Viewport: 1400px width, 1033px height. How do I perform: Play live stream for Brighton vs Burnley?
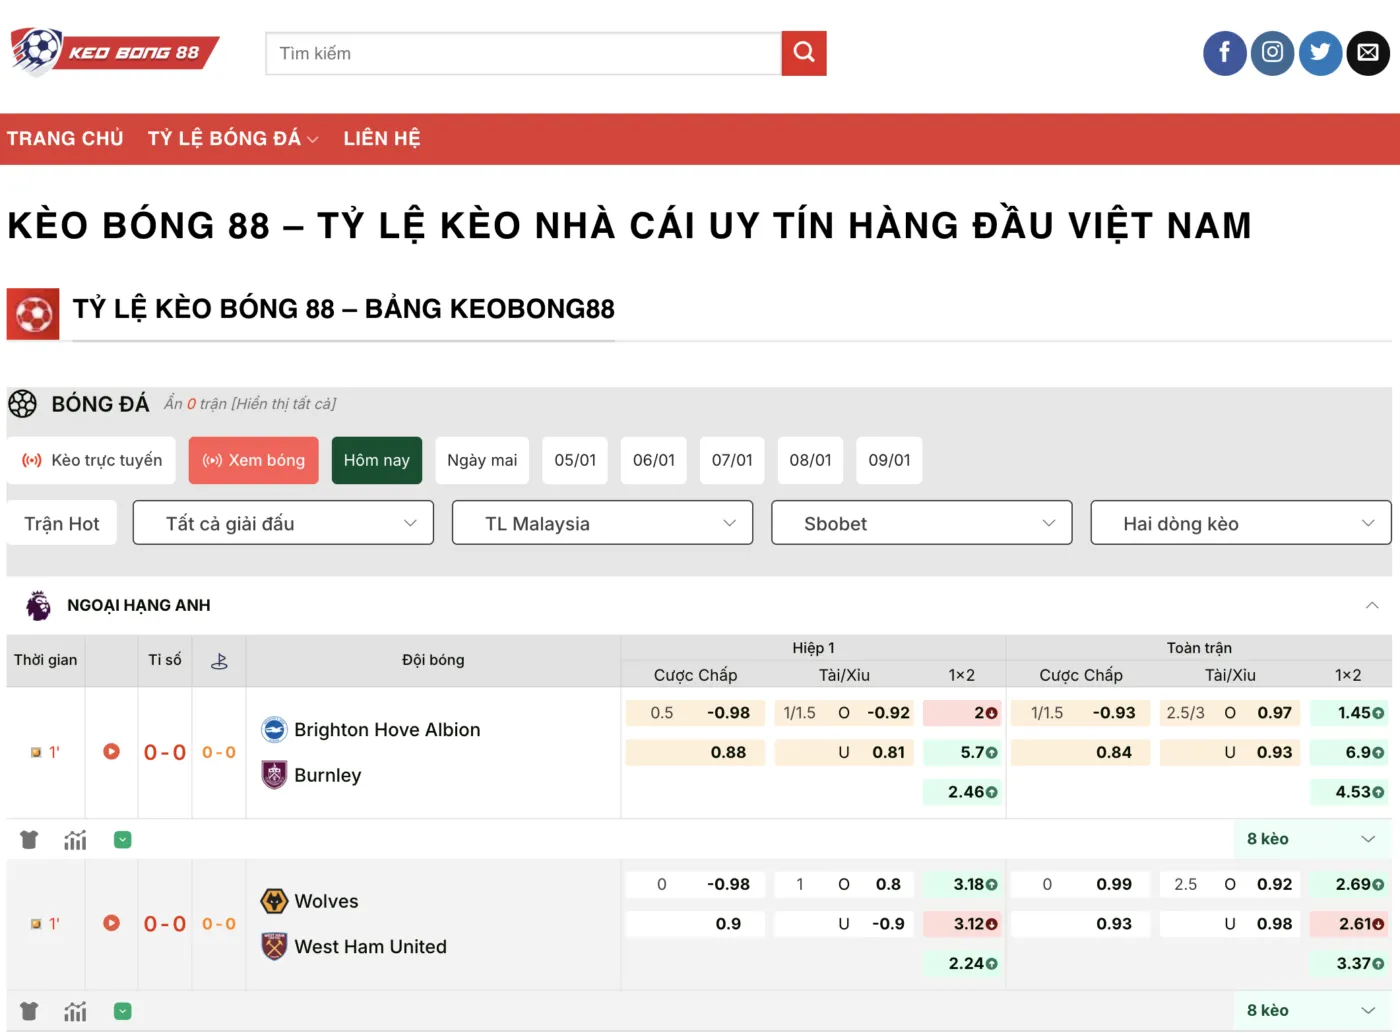pos(111,752)
